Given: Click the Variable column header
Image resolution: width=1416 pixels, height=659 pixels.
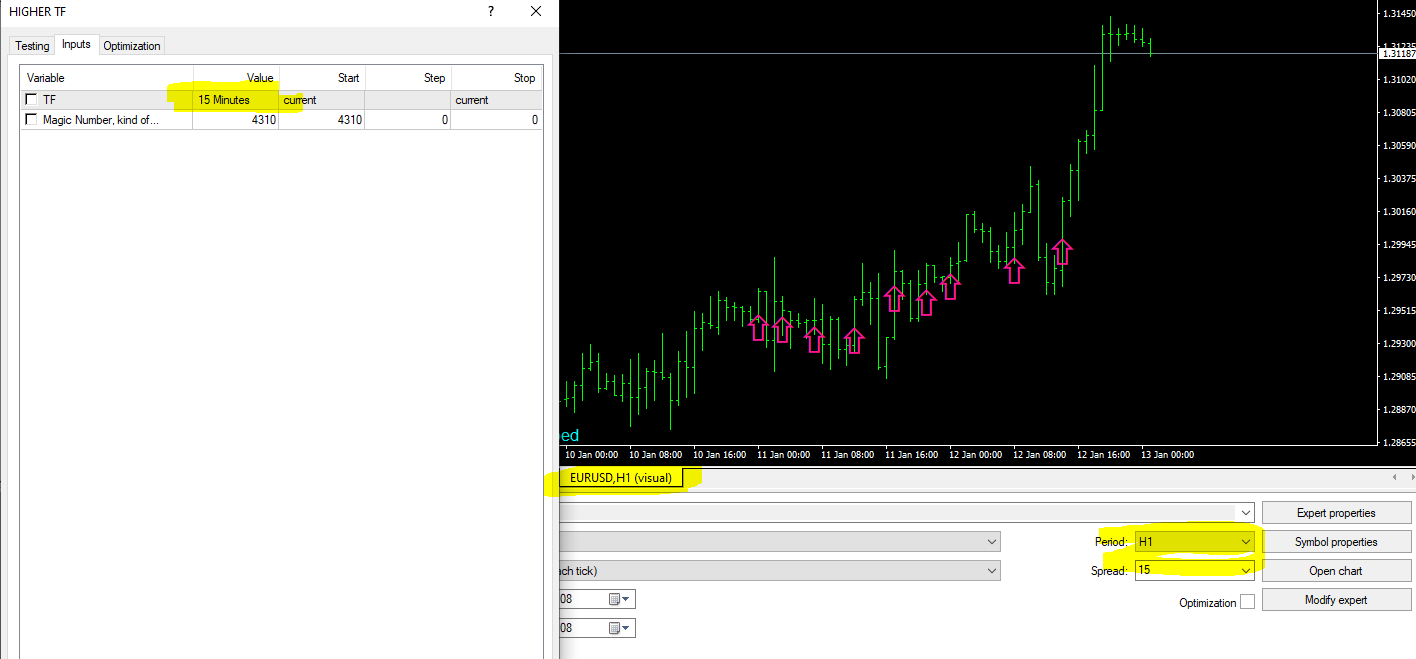Looking at the screenshot, I should 107,78.
